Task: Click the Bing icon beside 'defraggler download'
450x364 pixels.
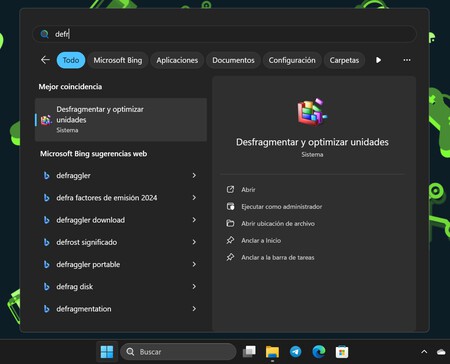Action: click(47, 220)
